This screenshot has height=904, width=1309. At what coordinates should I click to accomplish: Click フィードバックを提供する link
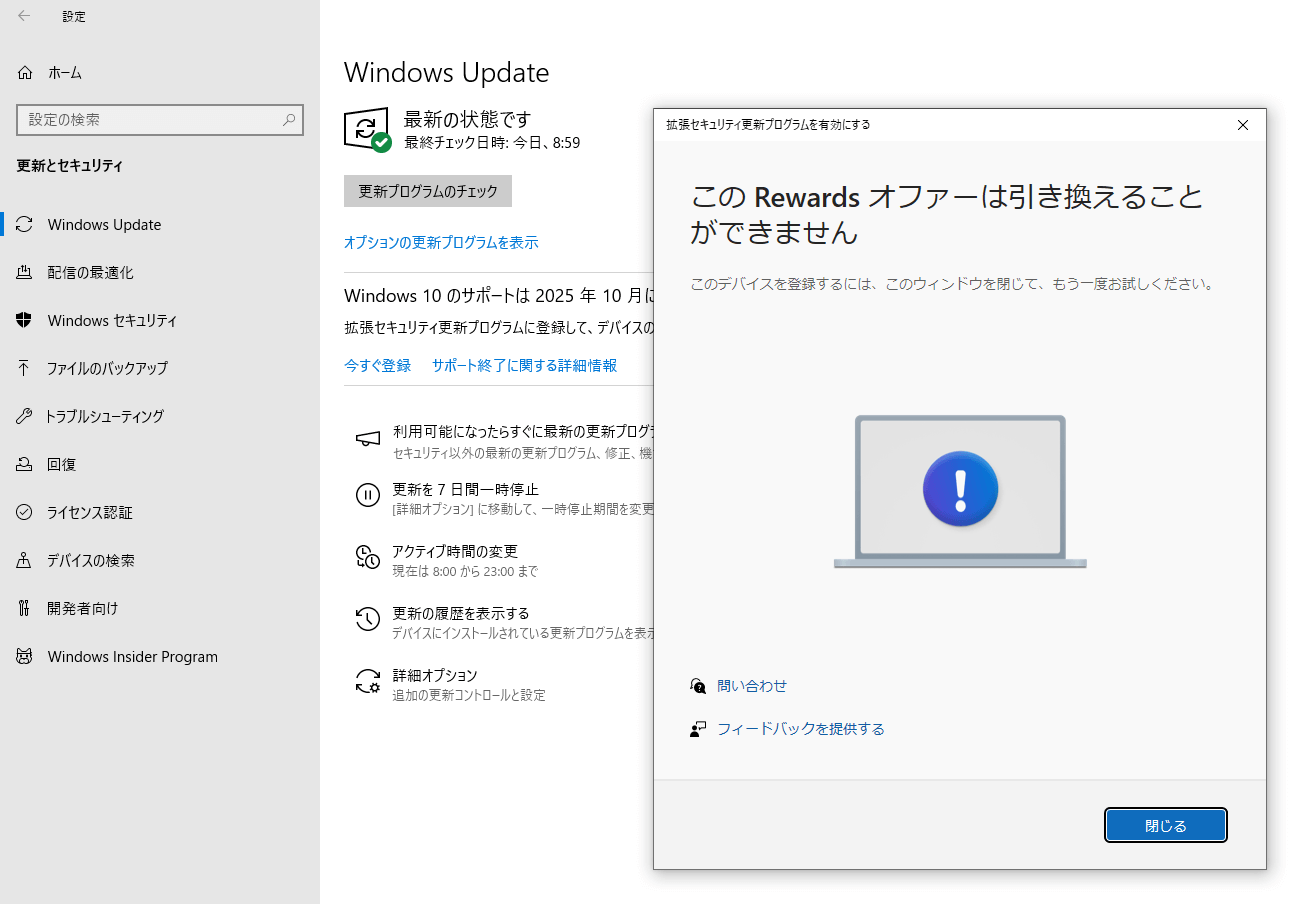[800, 729]
